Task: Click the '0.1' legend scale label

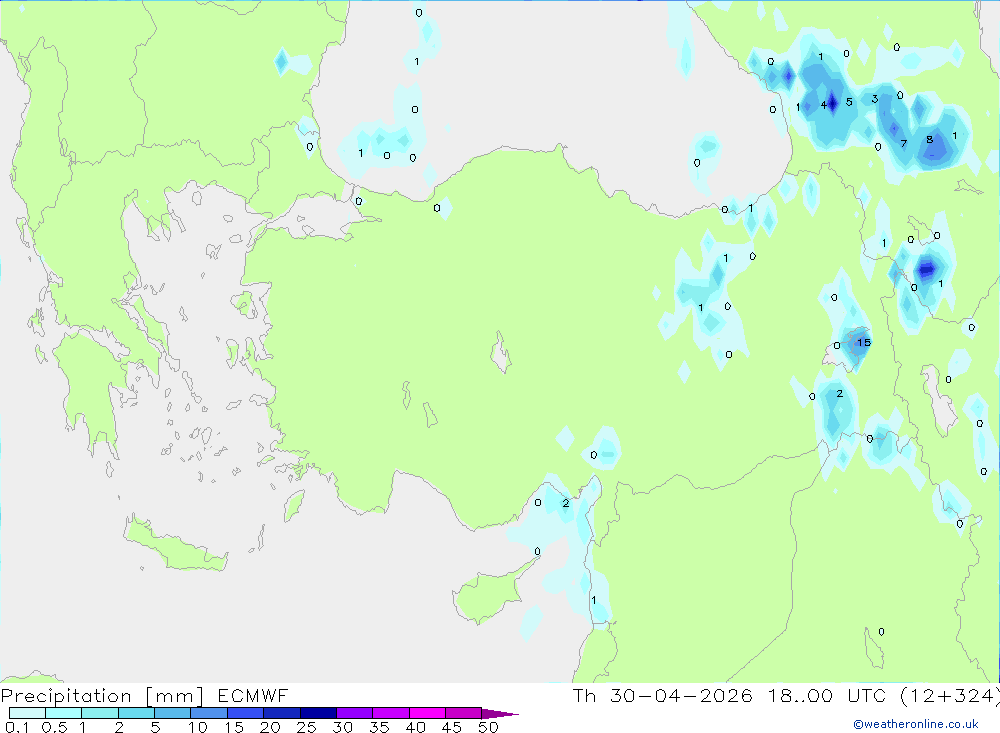Action: point(17,727)
